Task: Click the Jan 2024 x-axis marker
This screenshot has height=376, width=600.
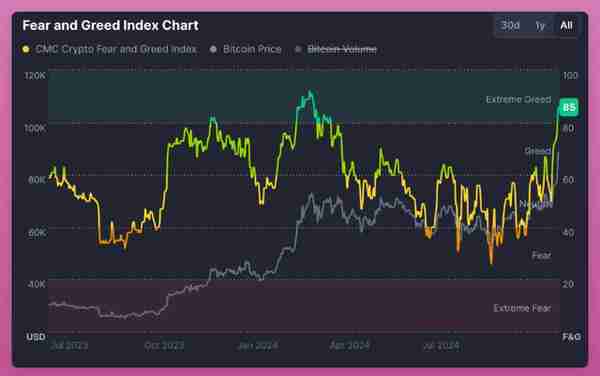Action: [258, 346]
